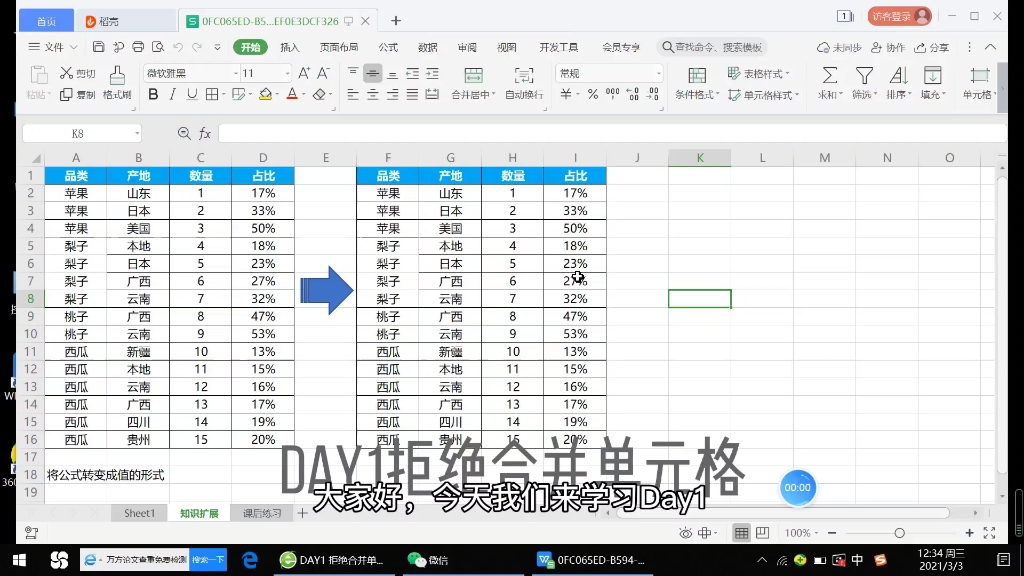Switch to the 知识扩展 sheet tab

click(x=201, y=513)
